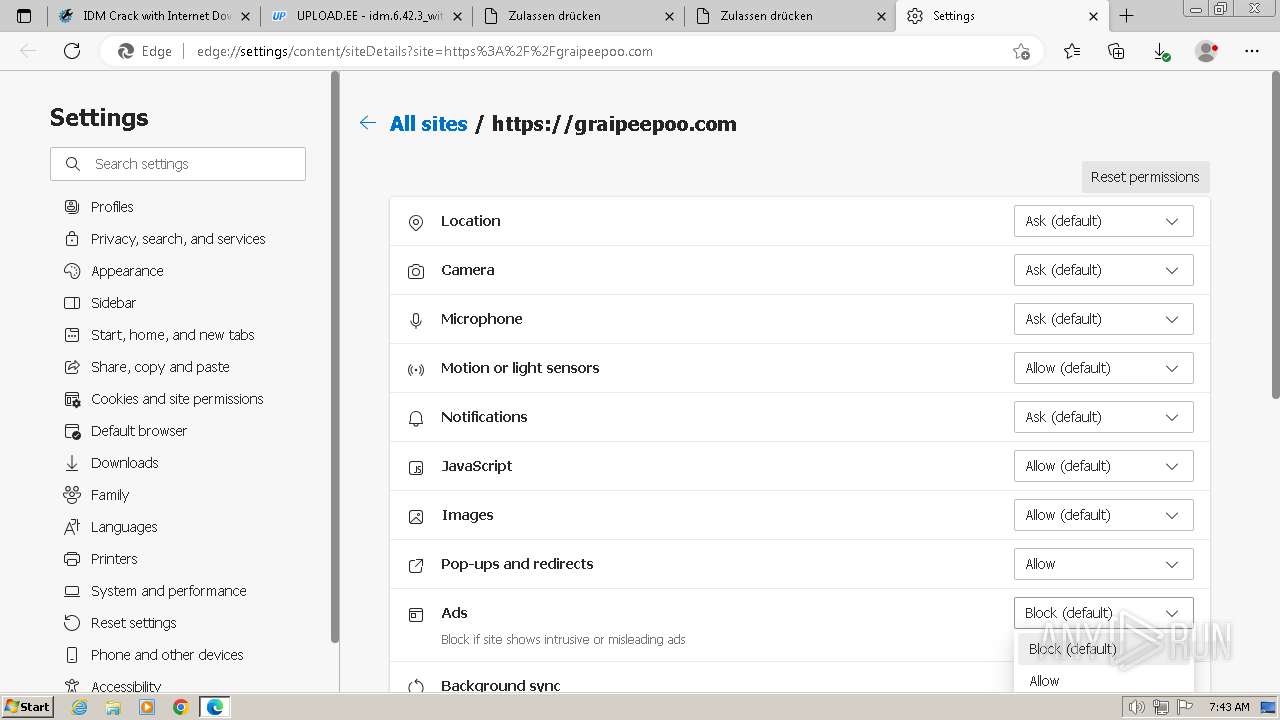Viewport: 1280px width, 720px height.
Task: Expand the Images permission dropdown
Action: (1103, 515)
